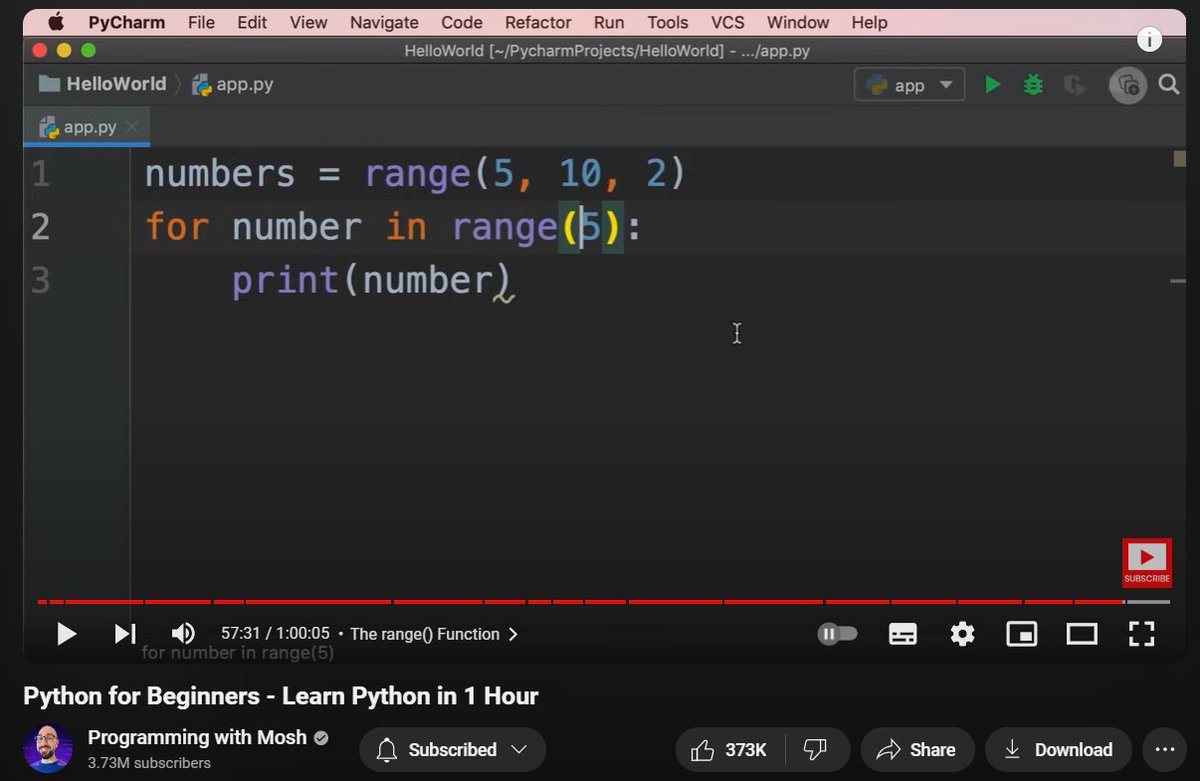Open the Window menu
The width and height of the screenshot is (1200, 781).
pos(797,22)
